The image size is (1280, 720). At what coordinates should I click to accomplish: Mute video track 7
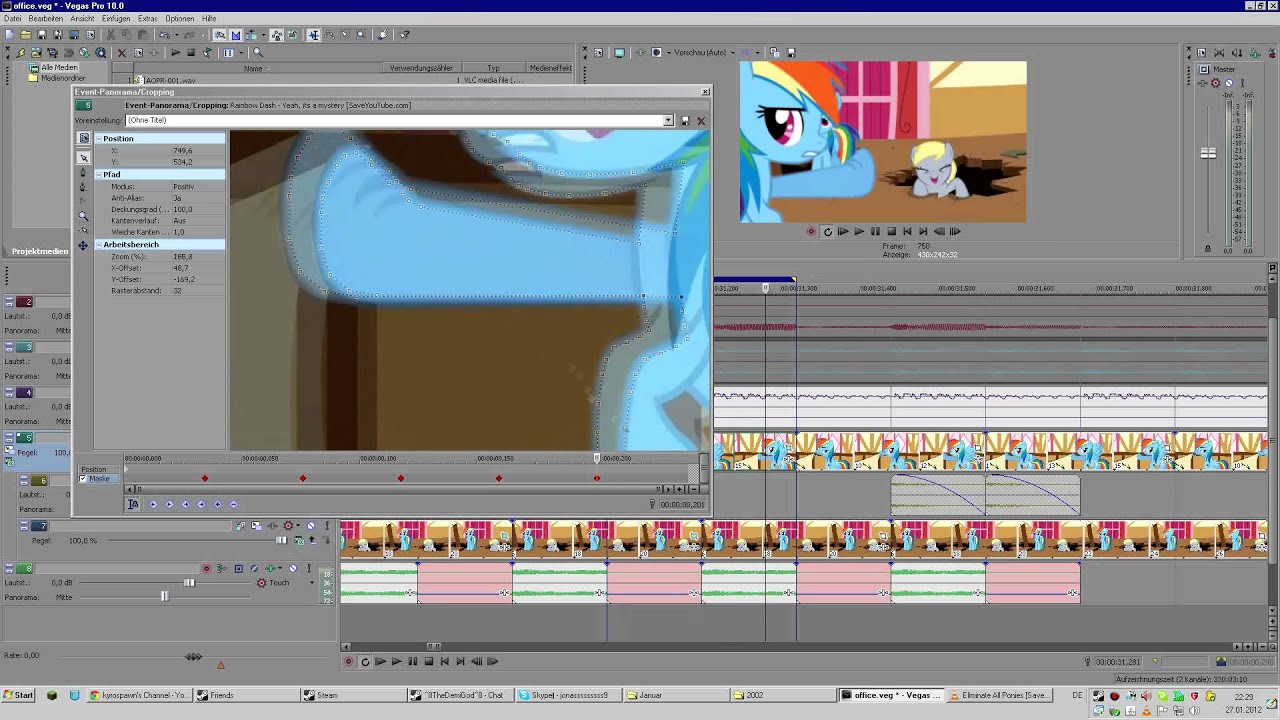click(x=311, y=525)
